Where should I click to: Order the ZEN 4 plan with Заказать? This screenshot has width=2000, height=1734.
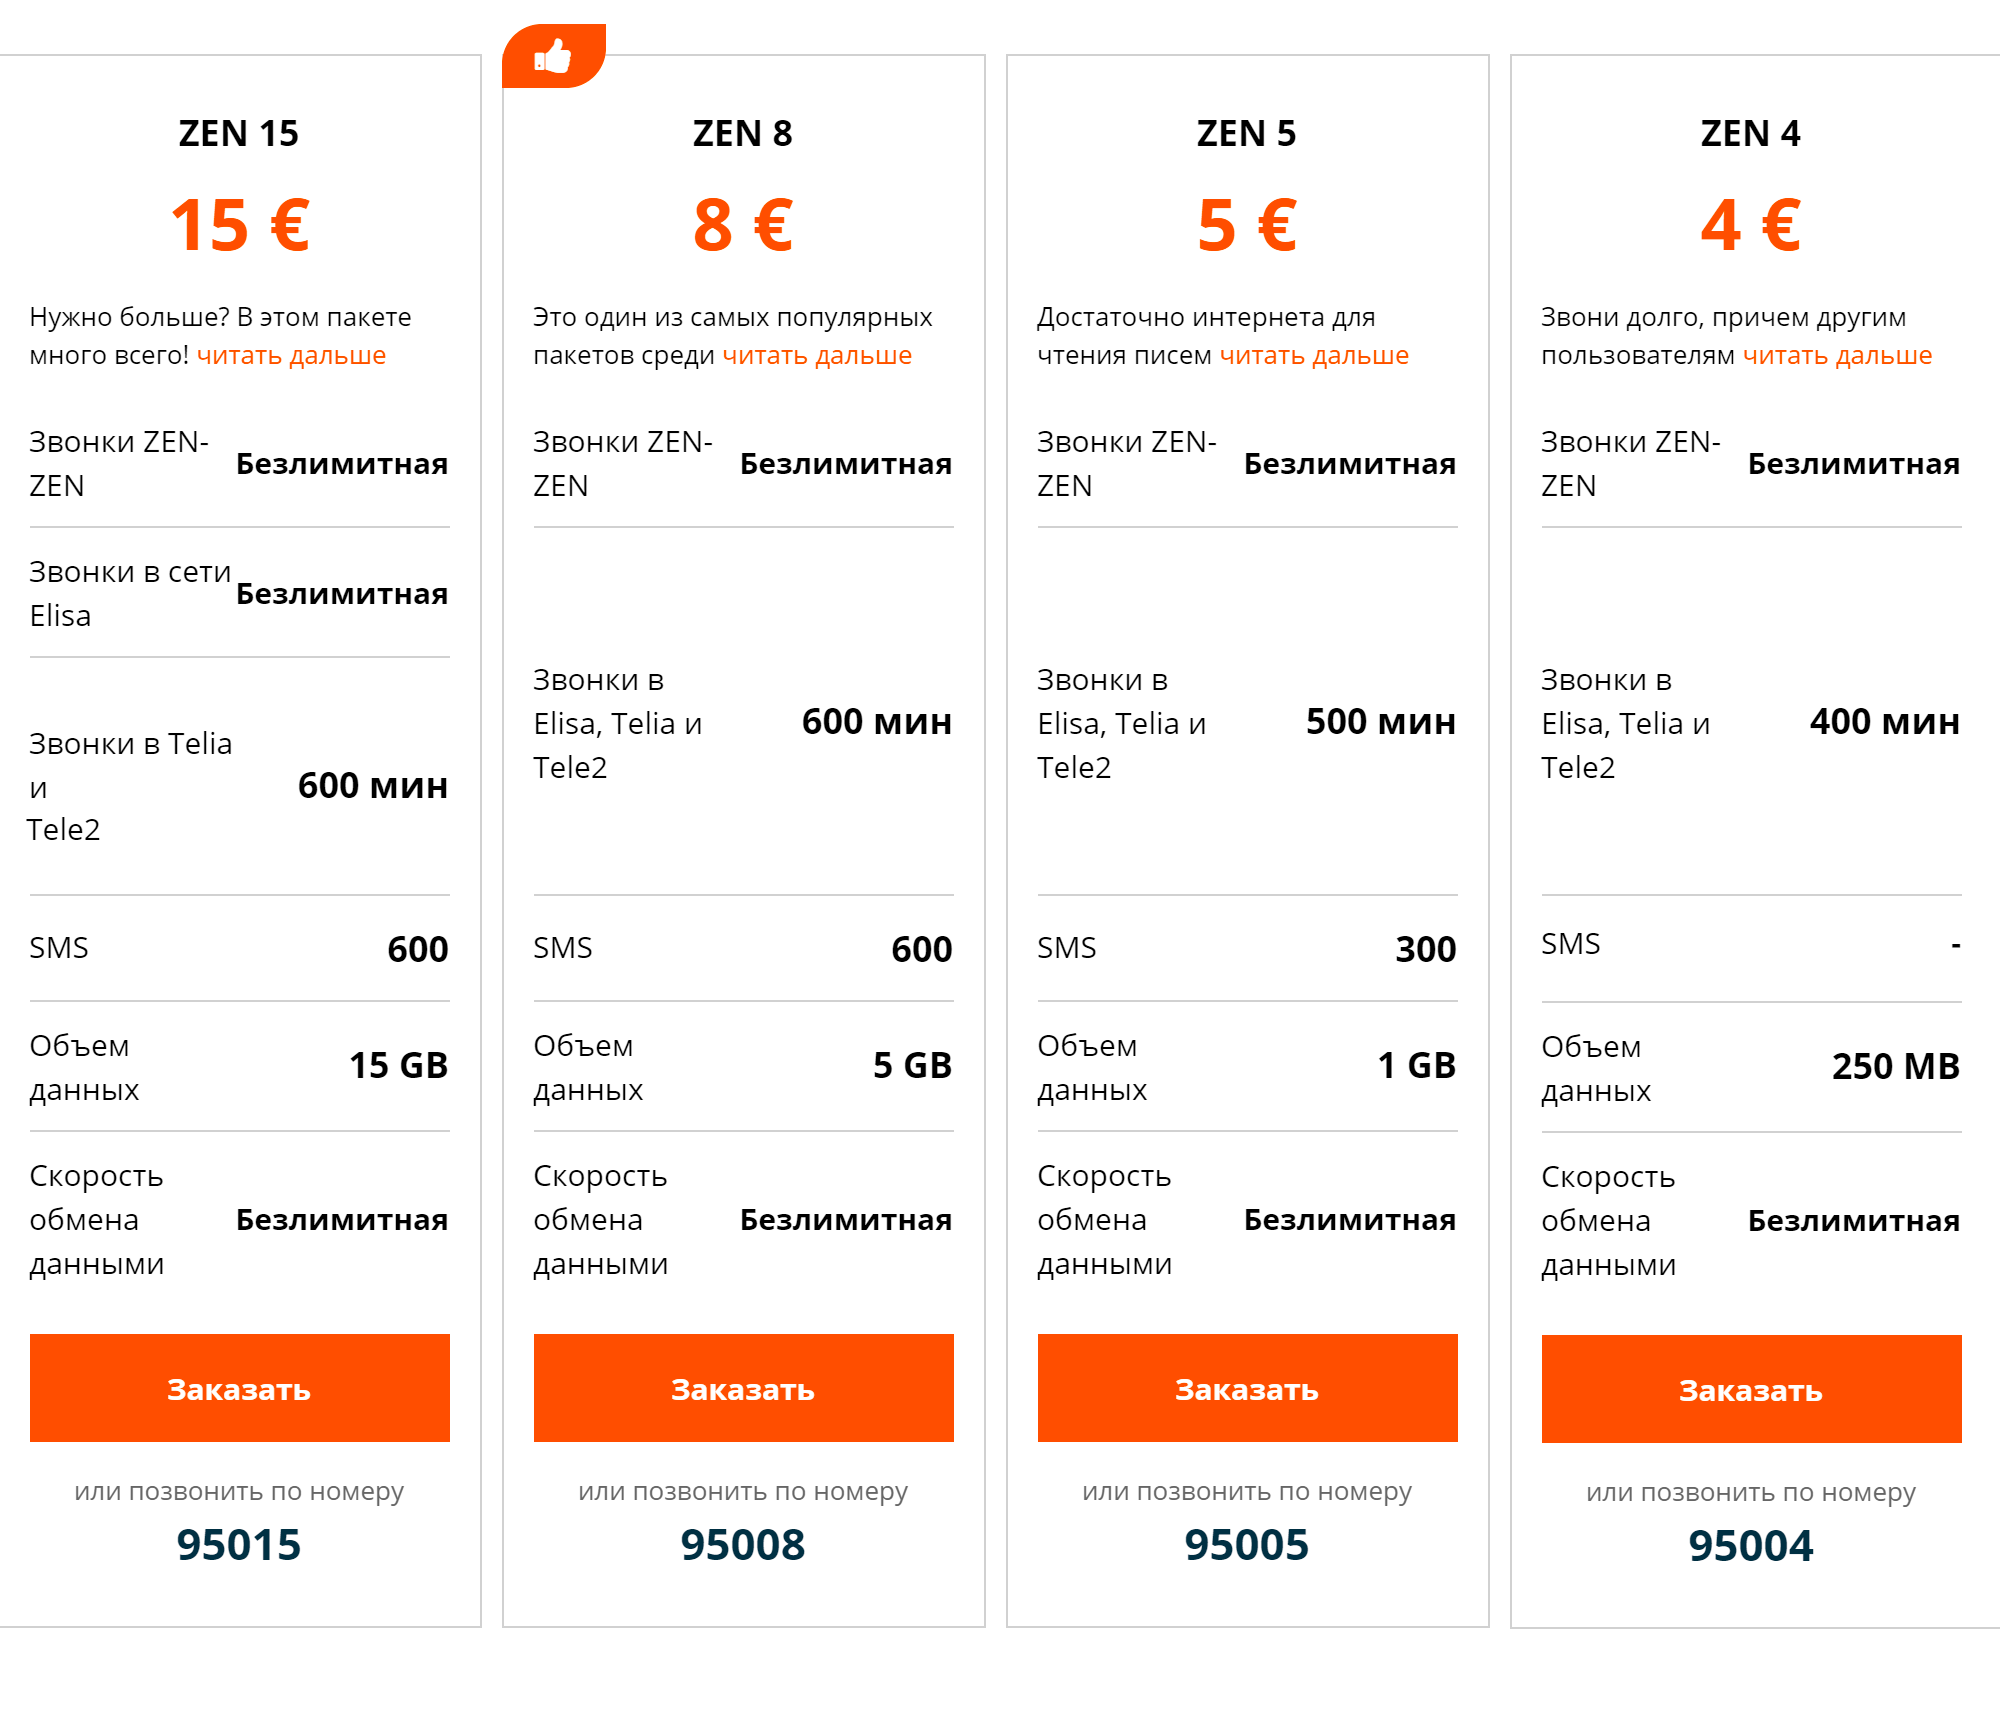[x=1752, y=1389]
